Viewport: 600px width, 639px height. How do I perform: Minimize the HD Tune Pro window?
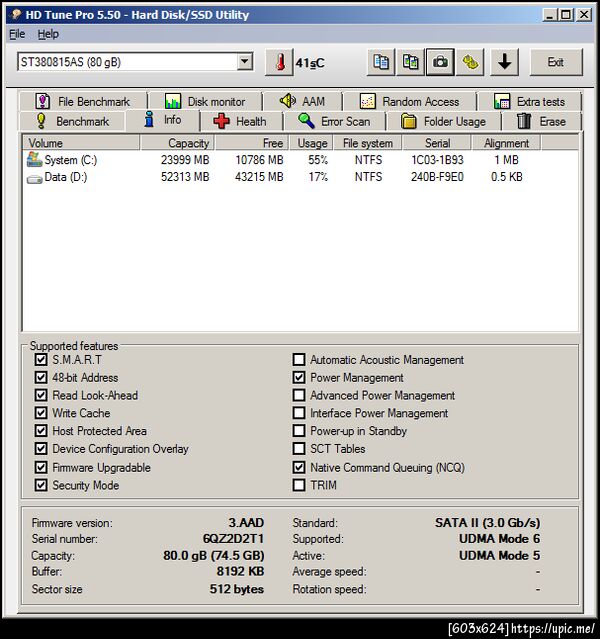coord(550,15)
